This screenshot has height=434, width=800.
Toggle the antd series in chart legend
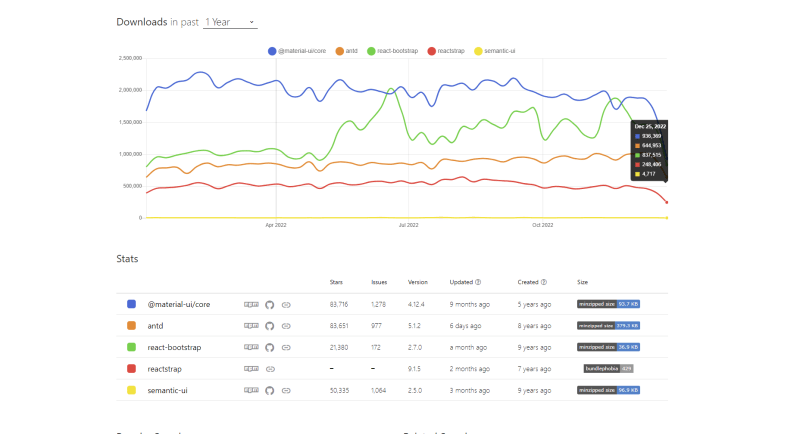(346, 51)
